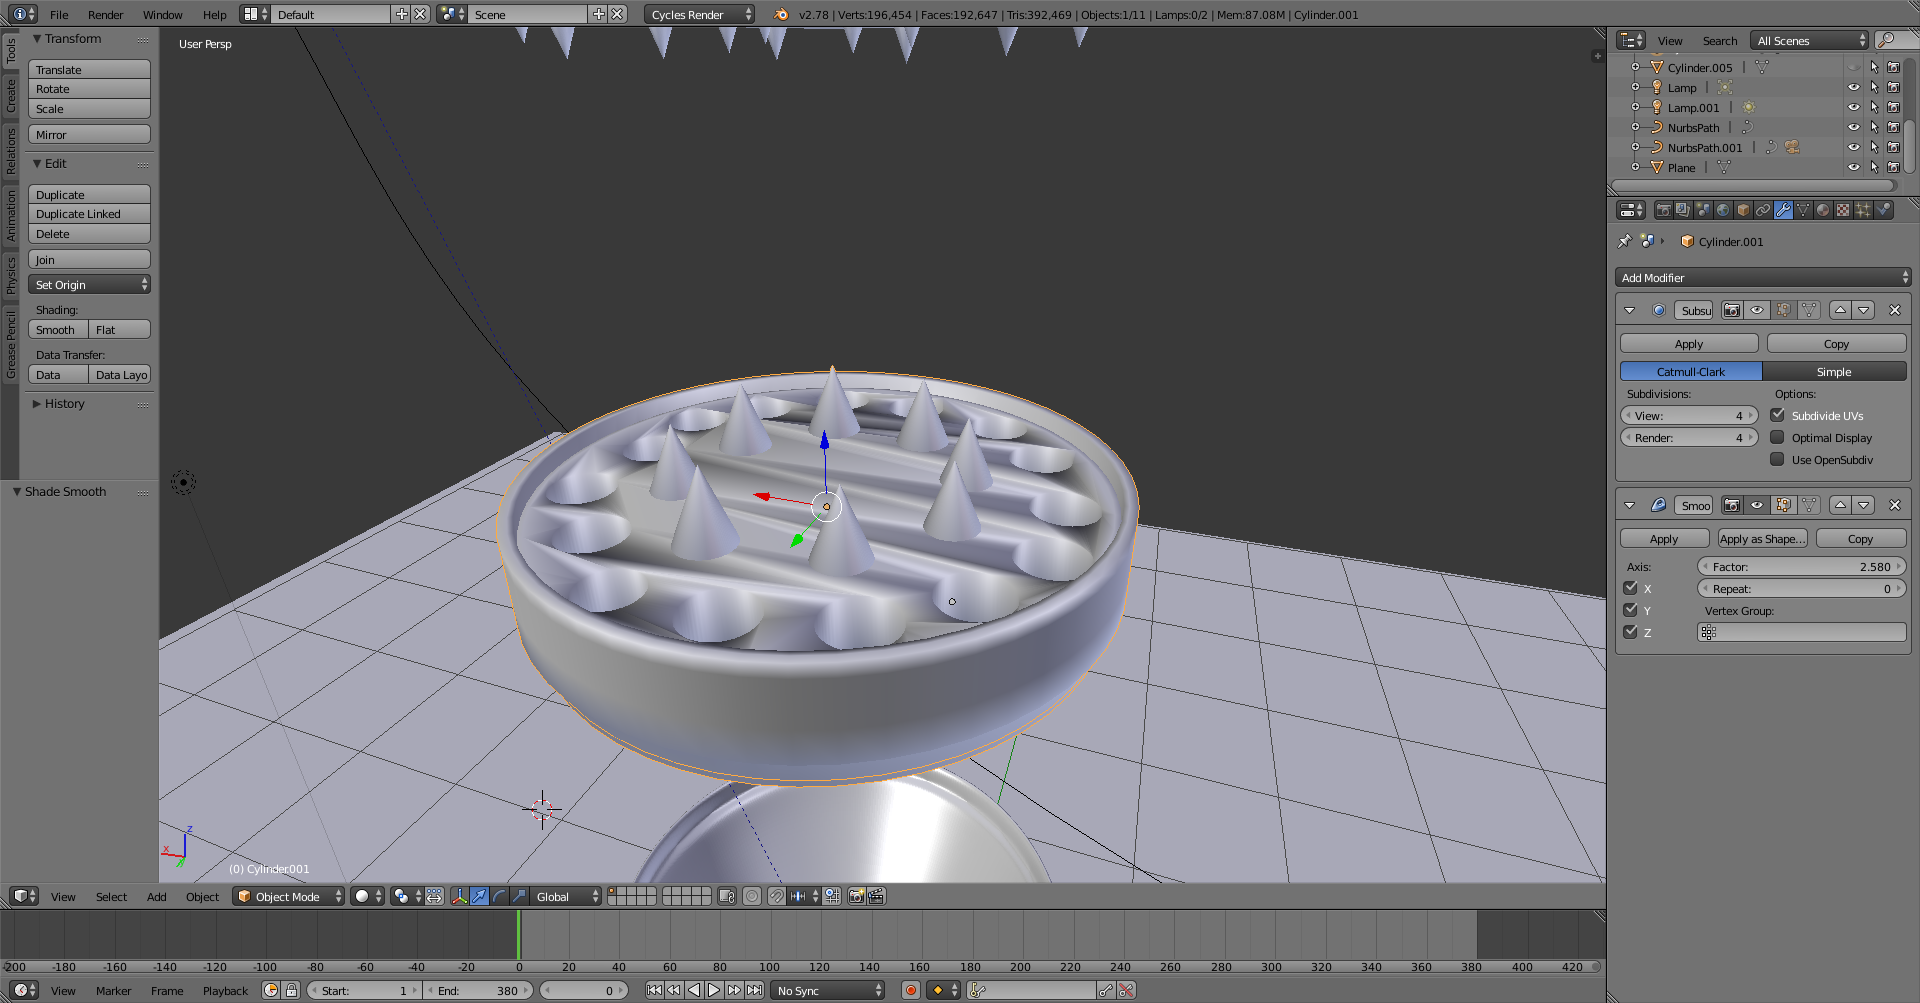Hide the Lamp object with eye icon

(1853, 87)
